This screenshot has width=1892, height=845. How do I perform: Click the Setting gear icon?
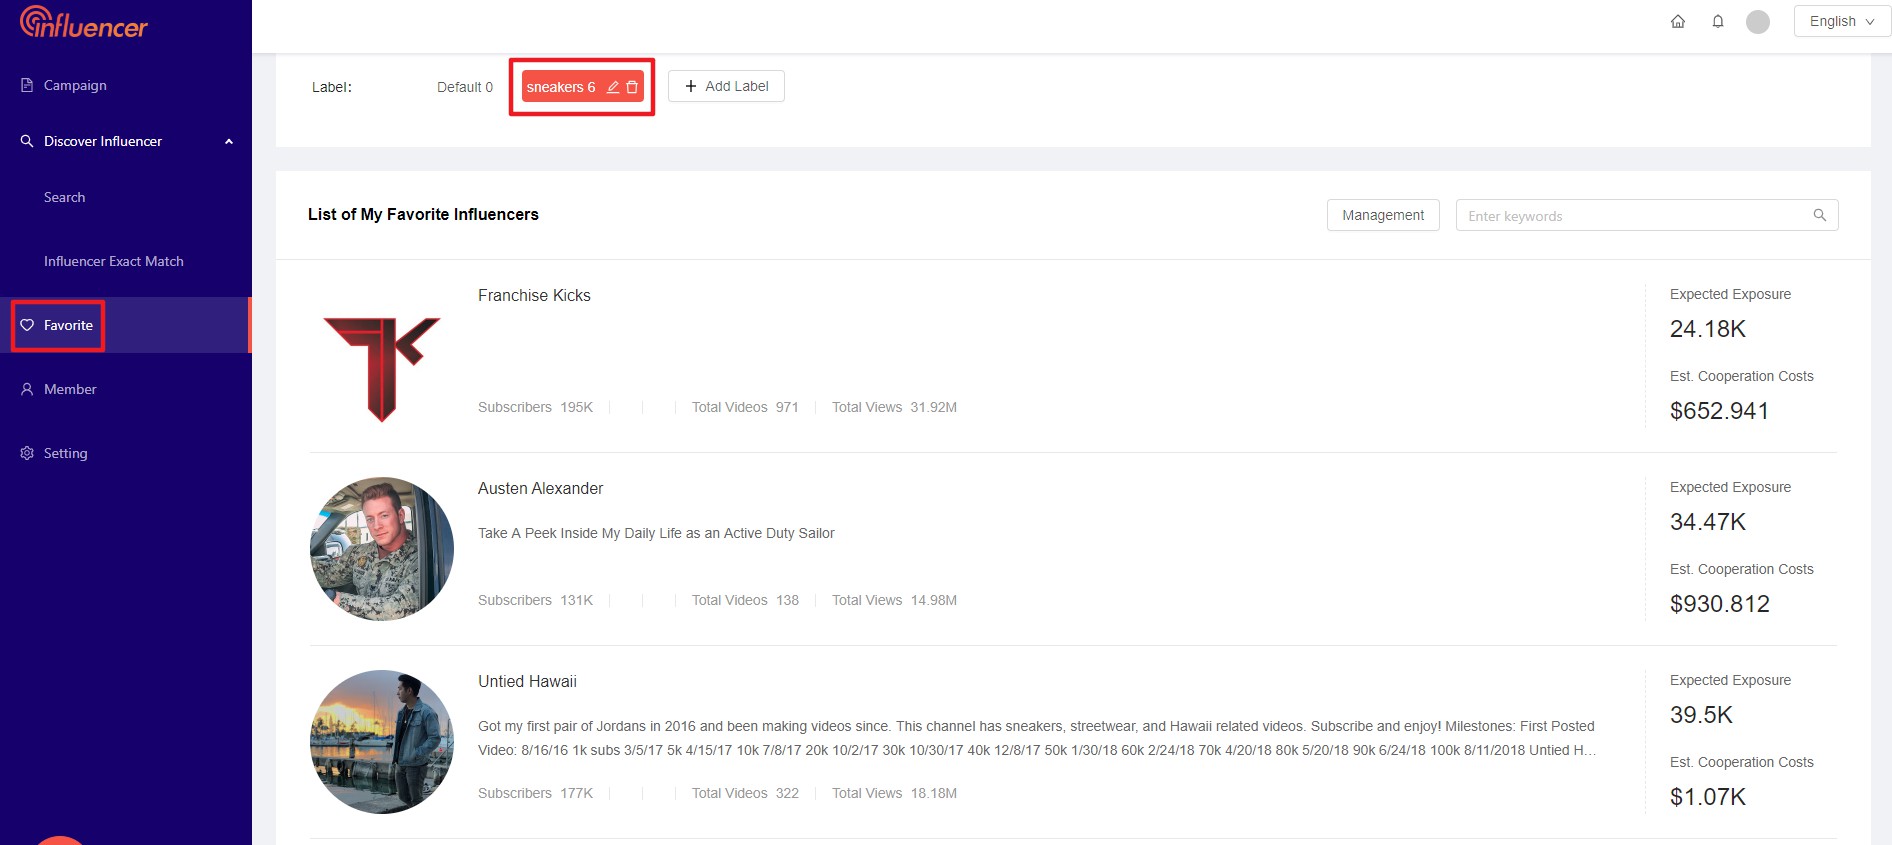pos(27,453)
